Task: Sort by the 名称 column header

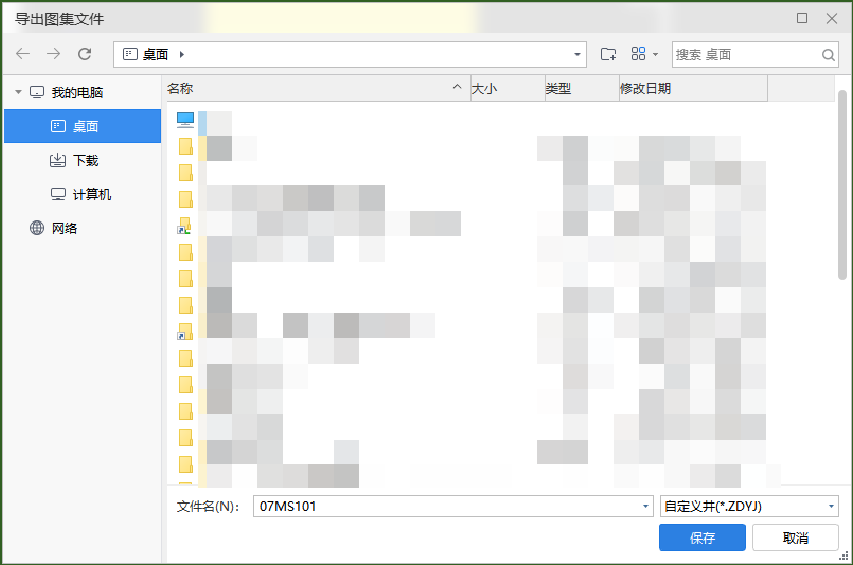Action: tap(318, 88)
